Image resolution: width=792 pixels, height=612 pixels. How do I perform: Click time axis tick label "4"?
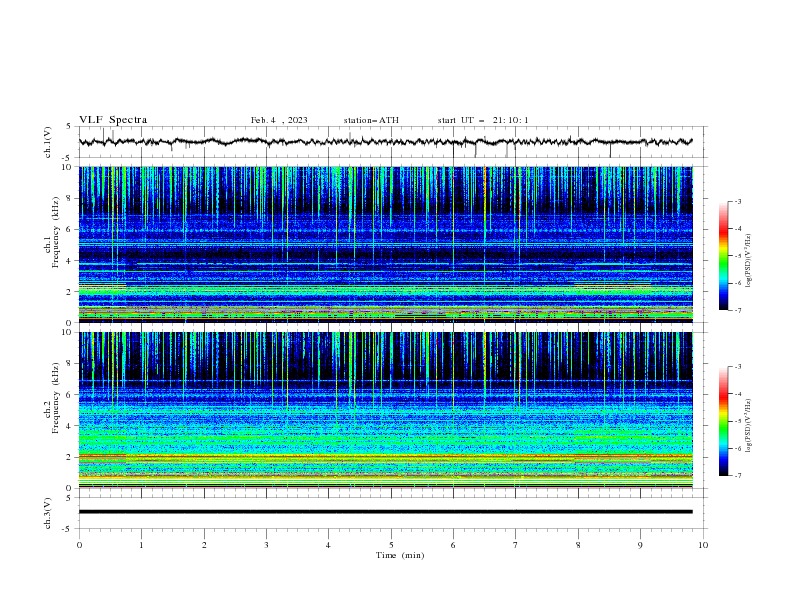(x=328, y=545)
